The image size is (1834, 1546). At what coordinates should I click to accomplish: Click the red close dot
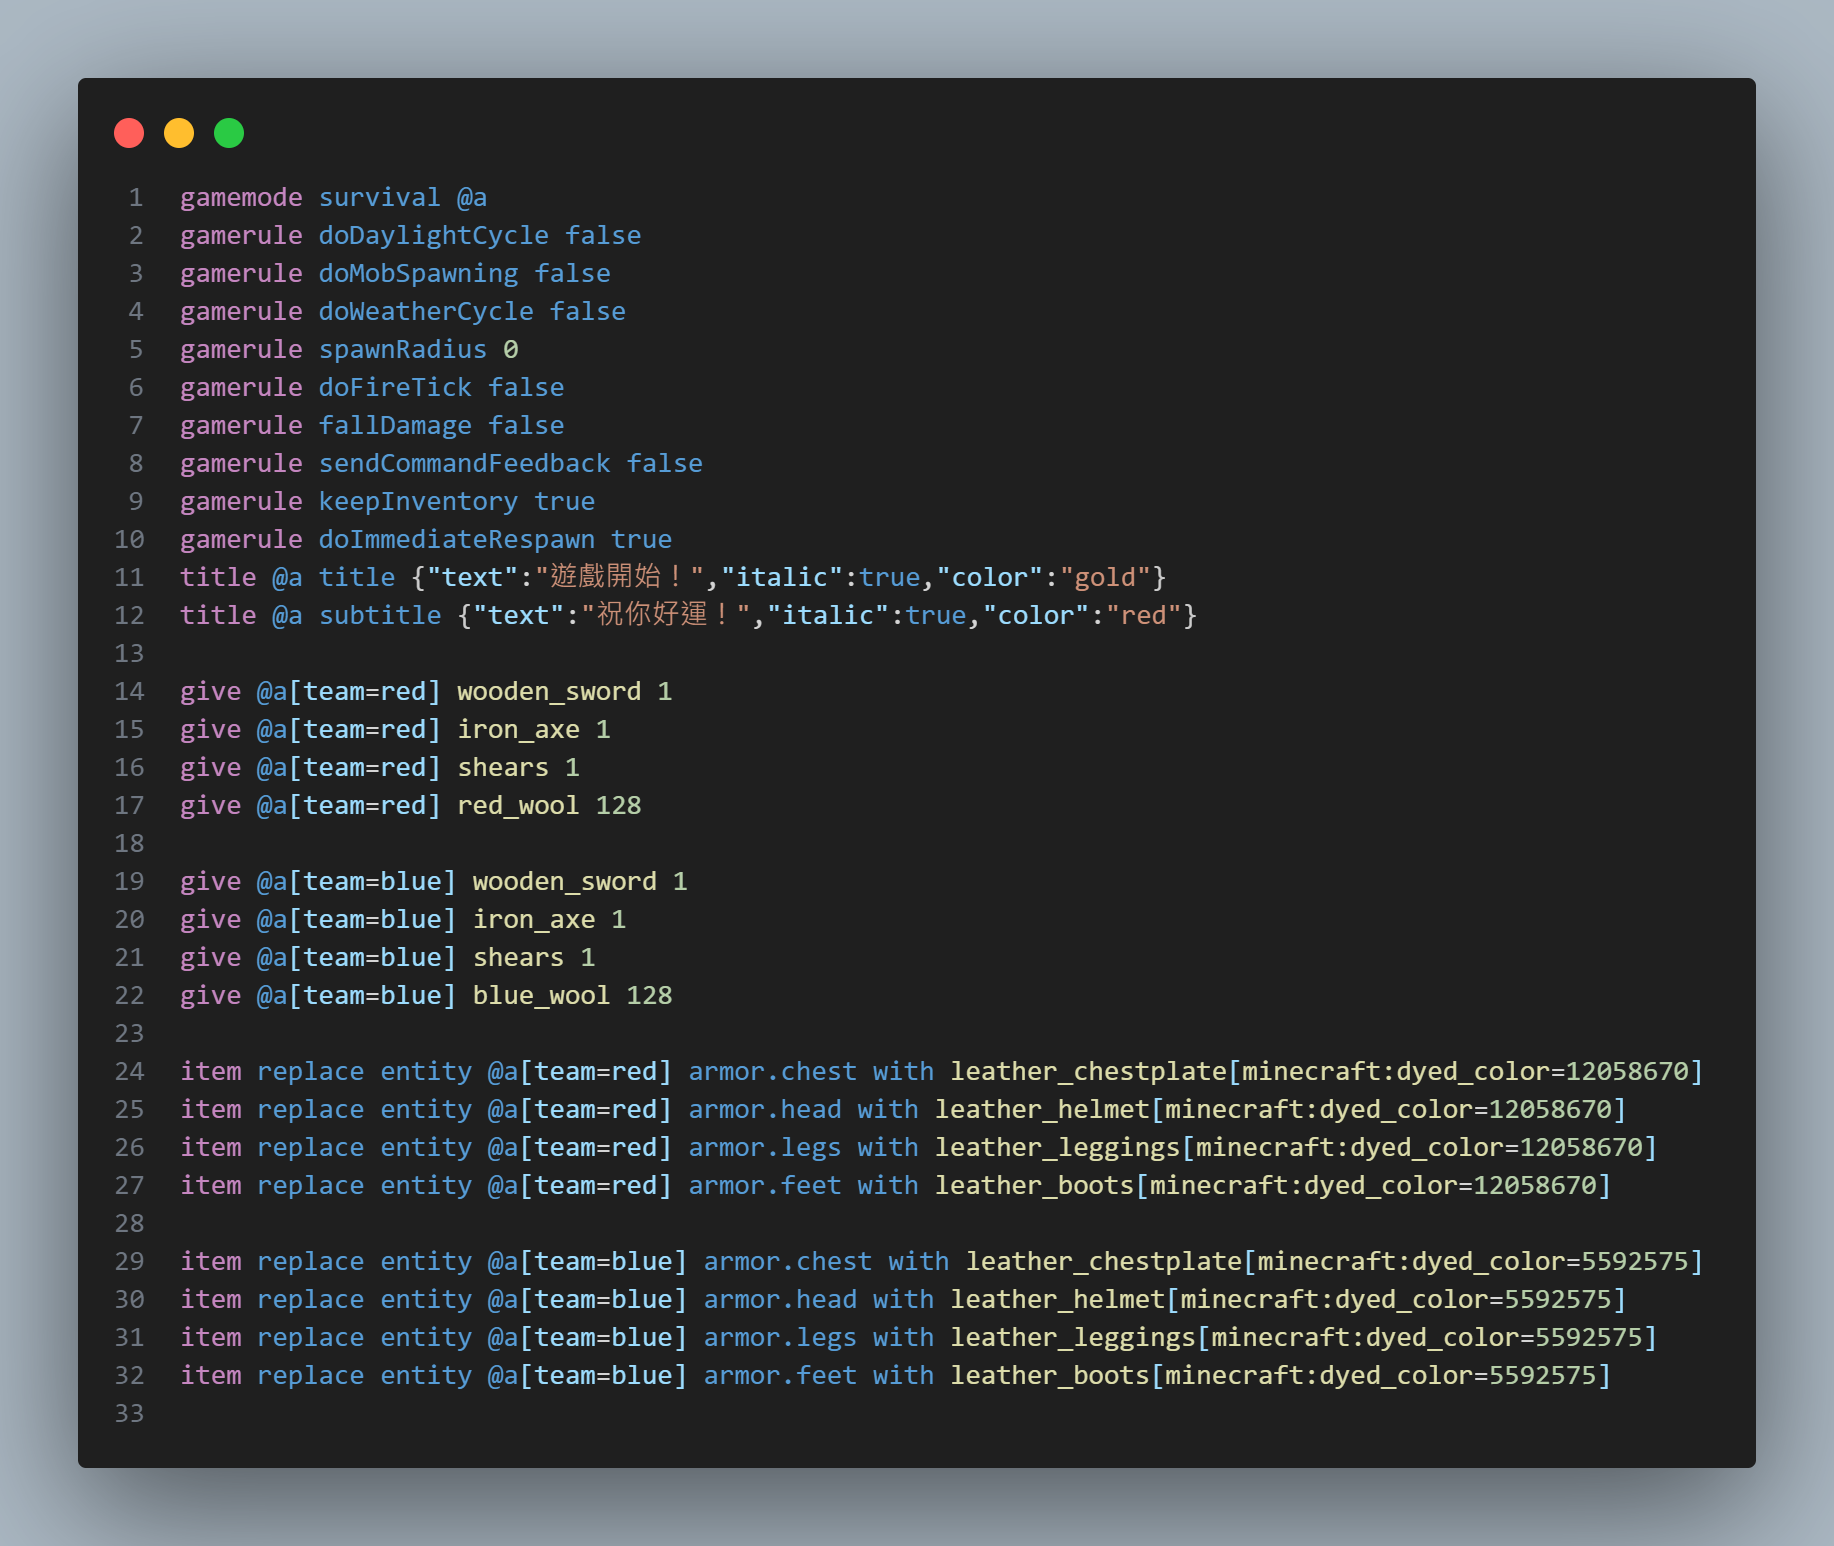(x=129, y=133)
